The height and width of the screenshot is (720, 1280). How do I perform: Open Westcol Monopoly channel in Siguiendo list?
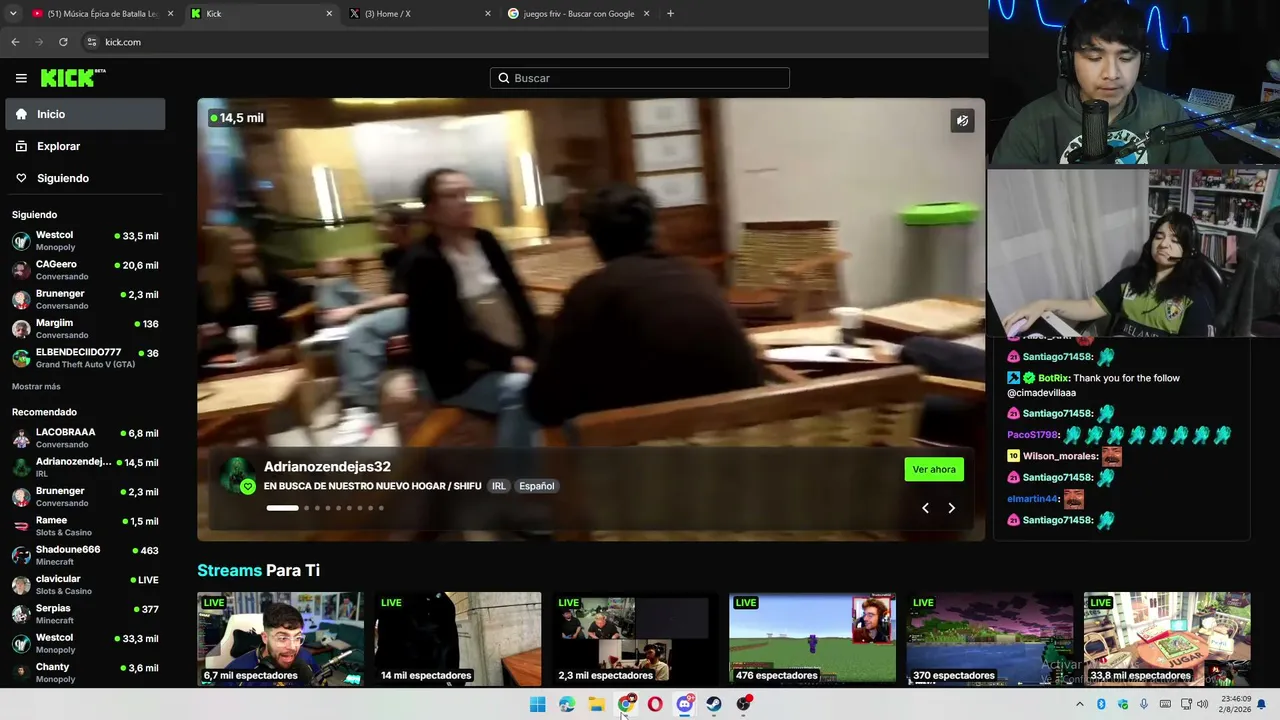(85, 241)
